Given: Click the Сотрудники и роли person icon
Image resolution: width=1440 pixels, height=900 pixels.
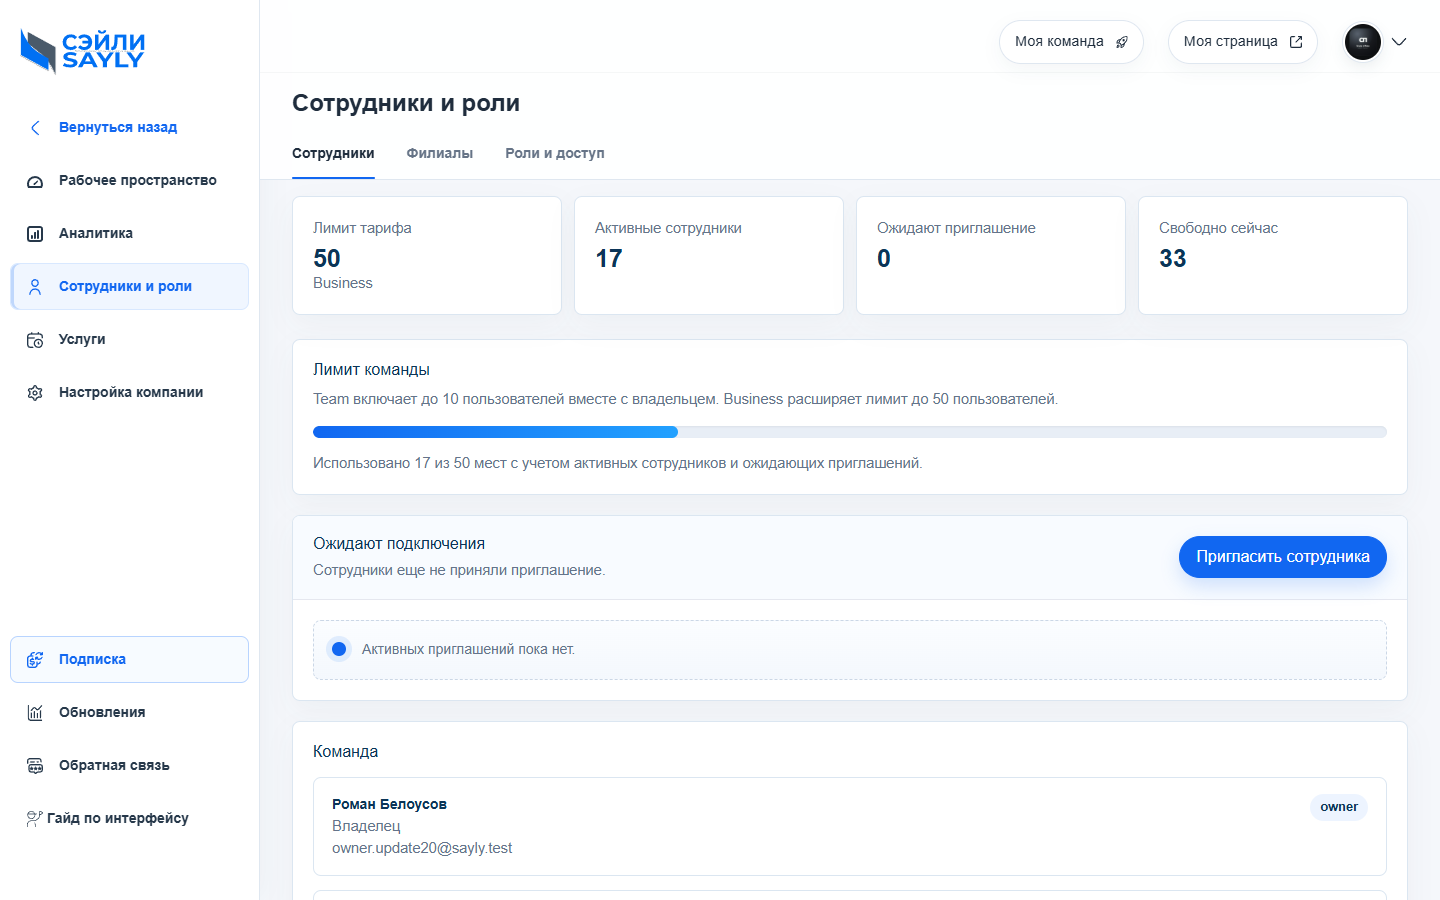Looking at the screenshot, I should point(35,287).
